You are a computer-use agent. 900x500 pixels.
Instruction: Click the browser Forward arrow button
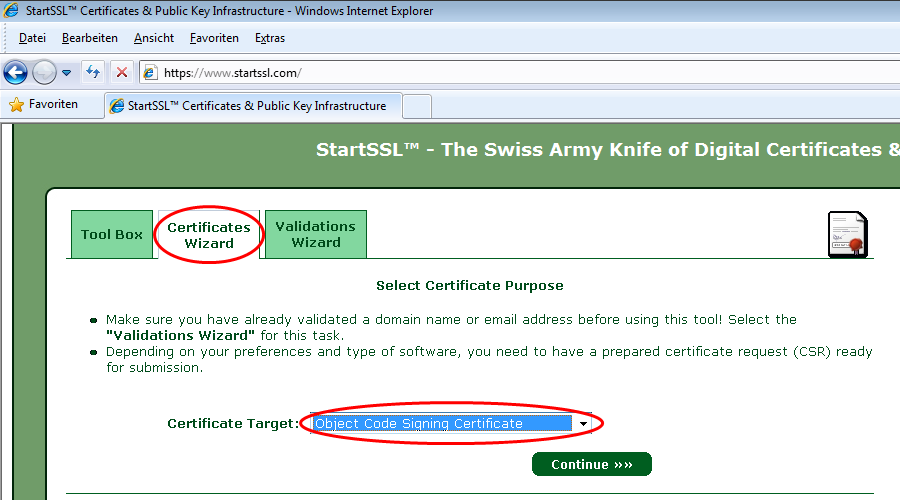click(x=44, y=73)
